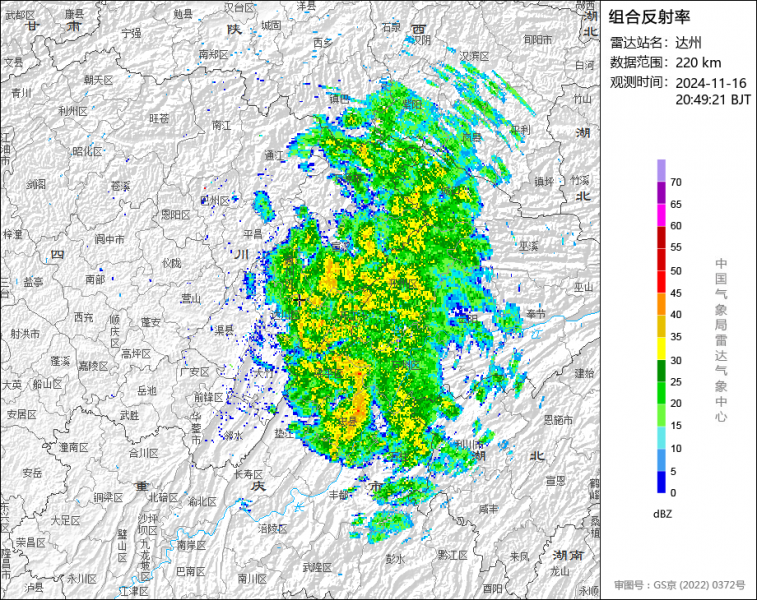Click the Dazhou radar station cross marker
Screen dimensions: 757x600
299,299
